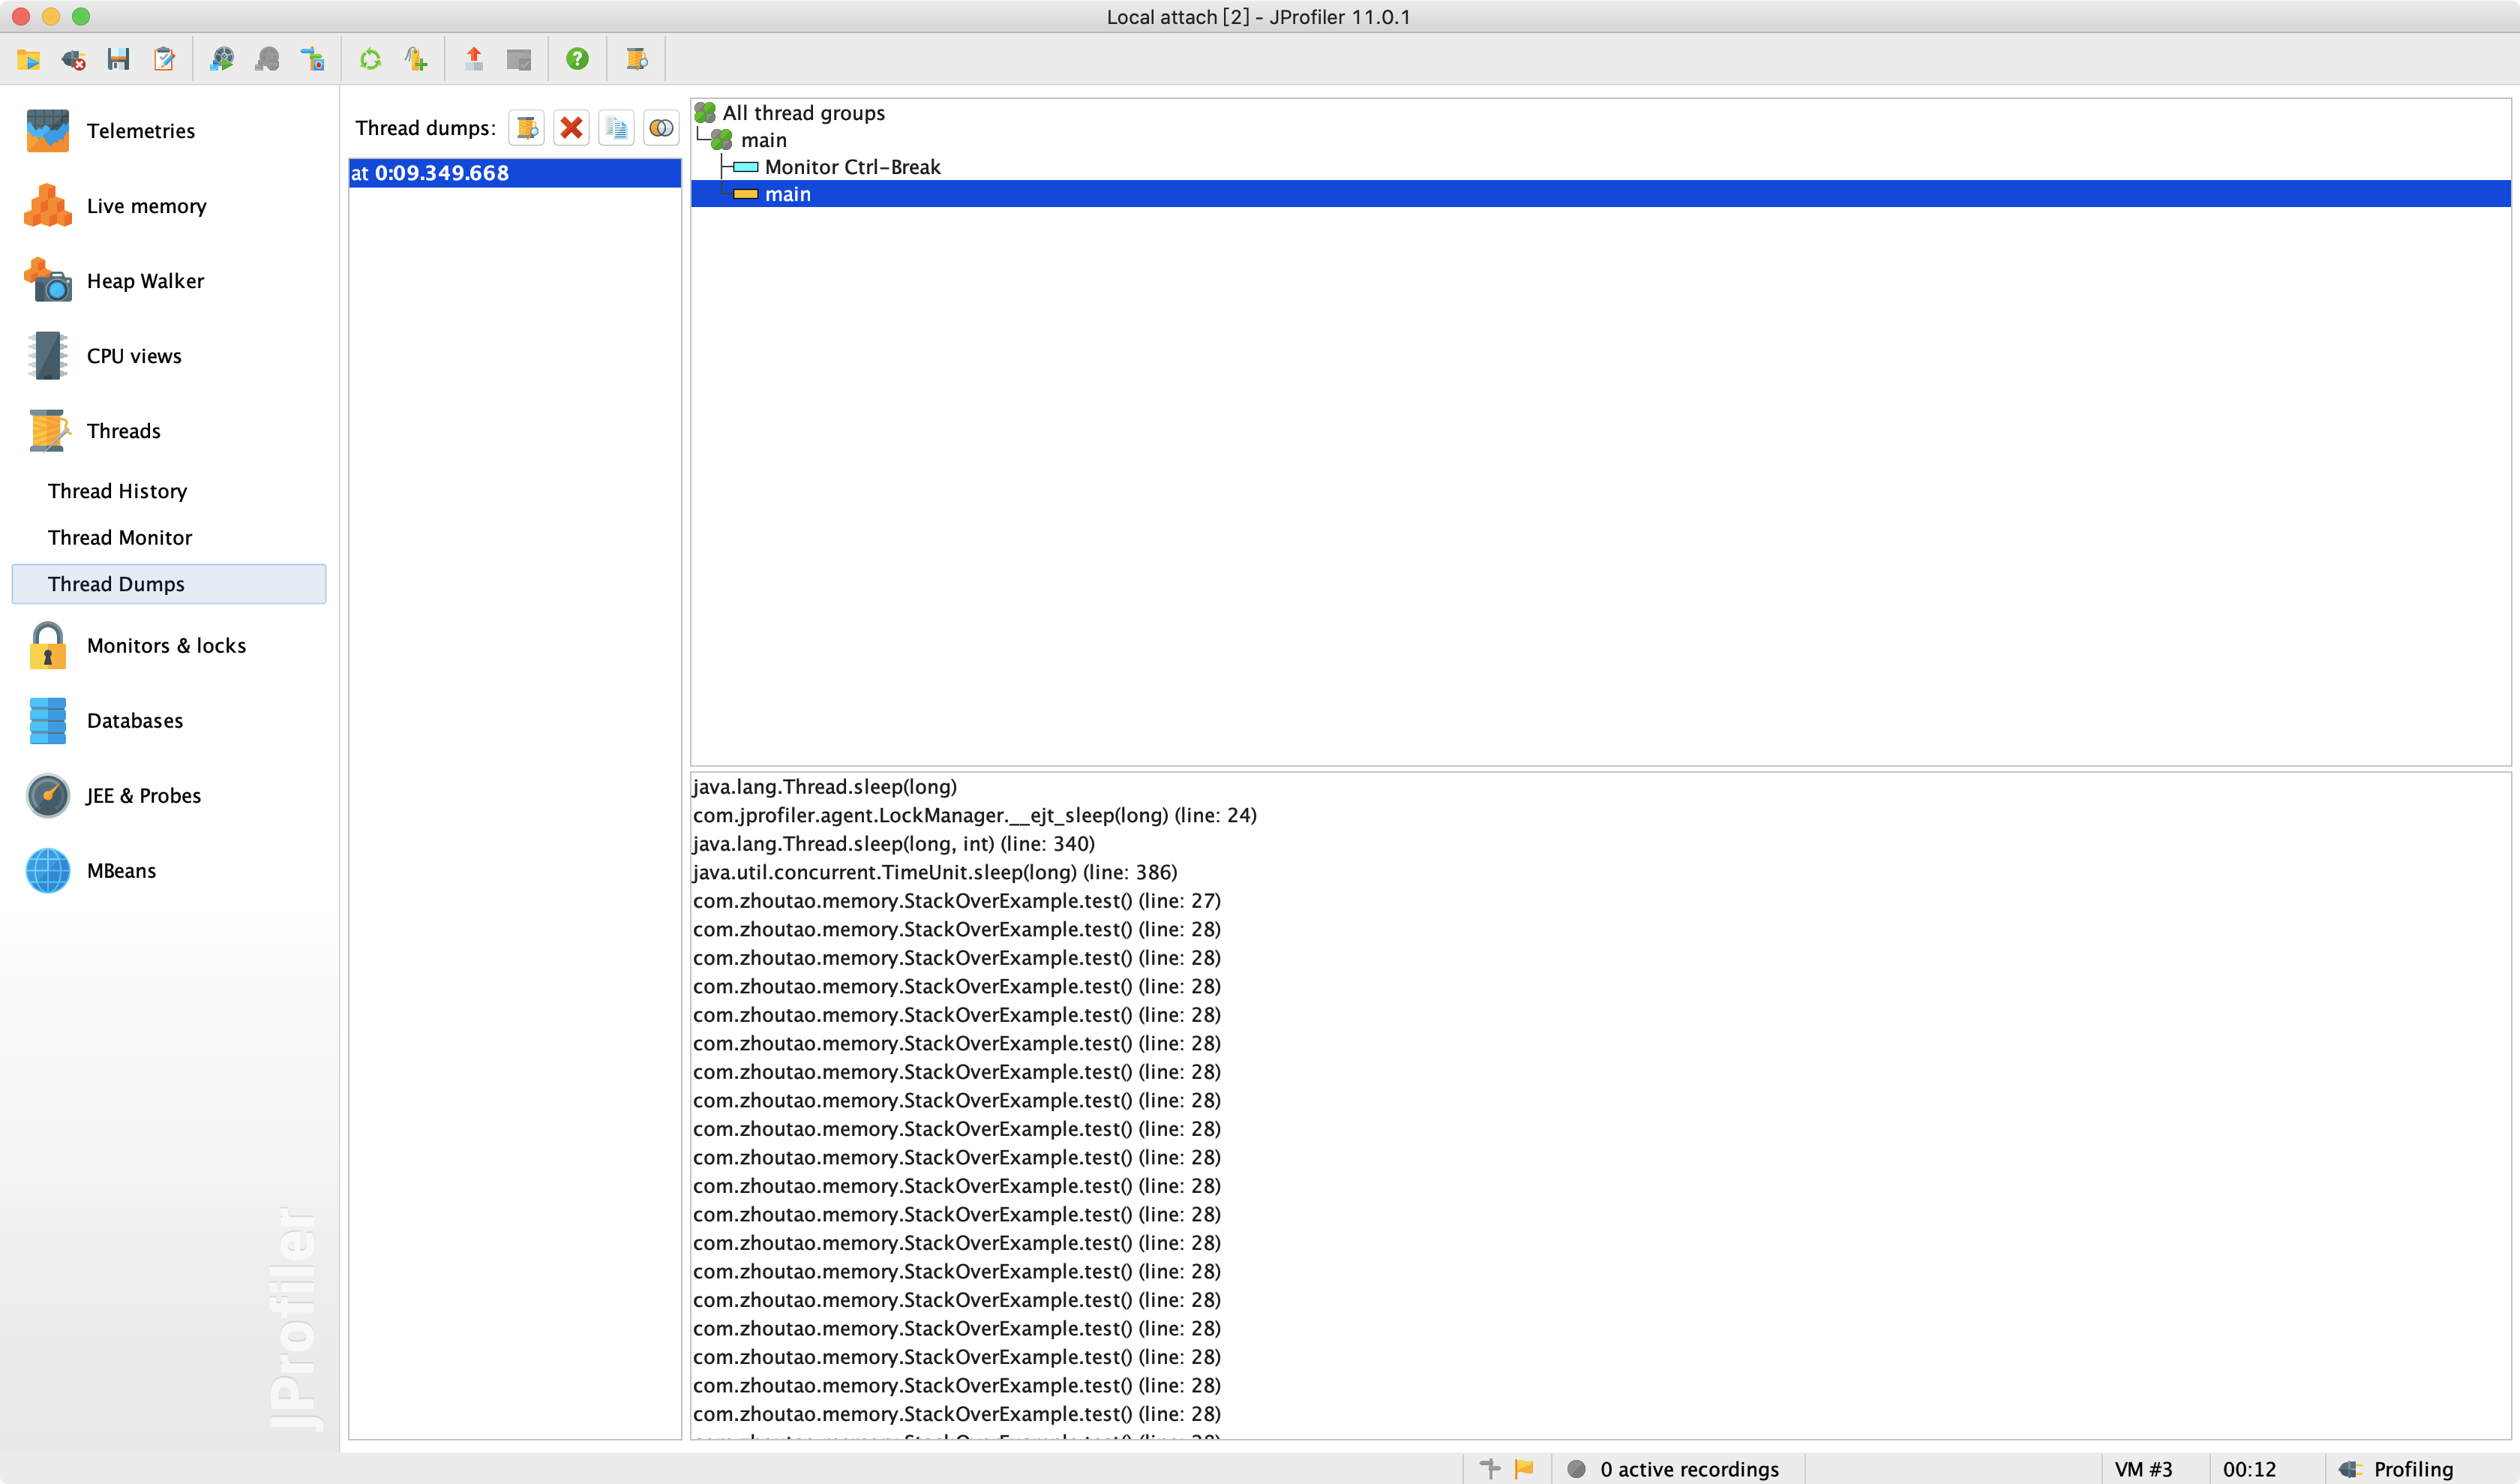
Task: Click the Detach session plug icon
Action: point(73,60)
